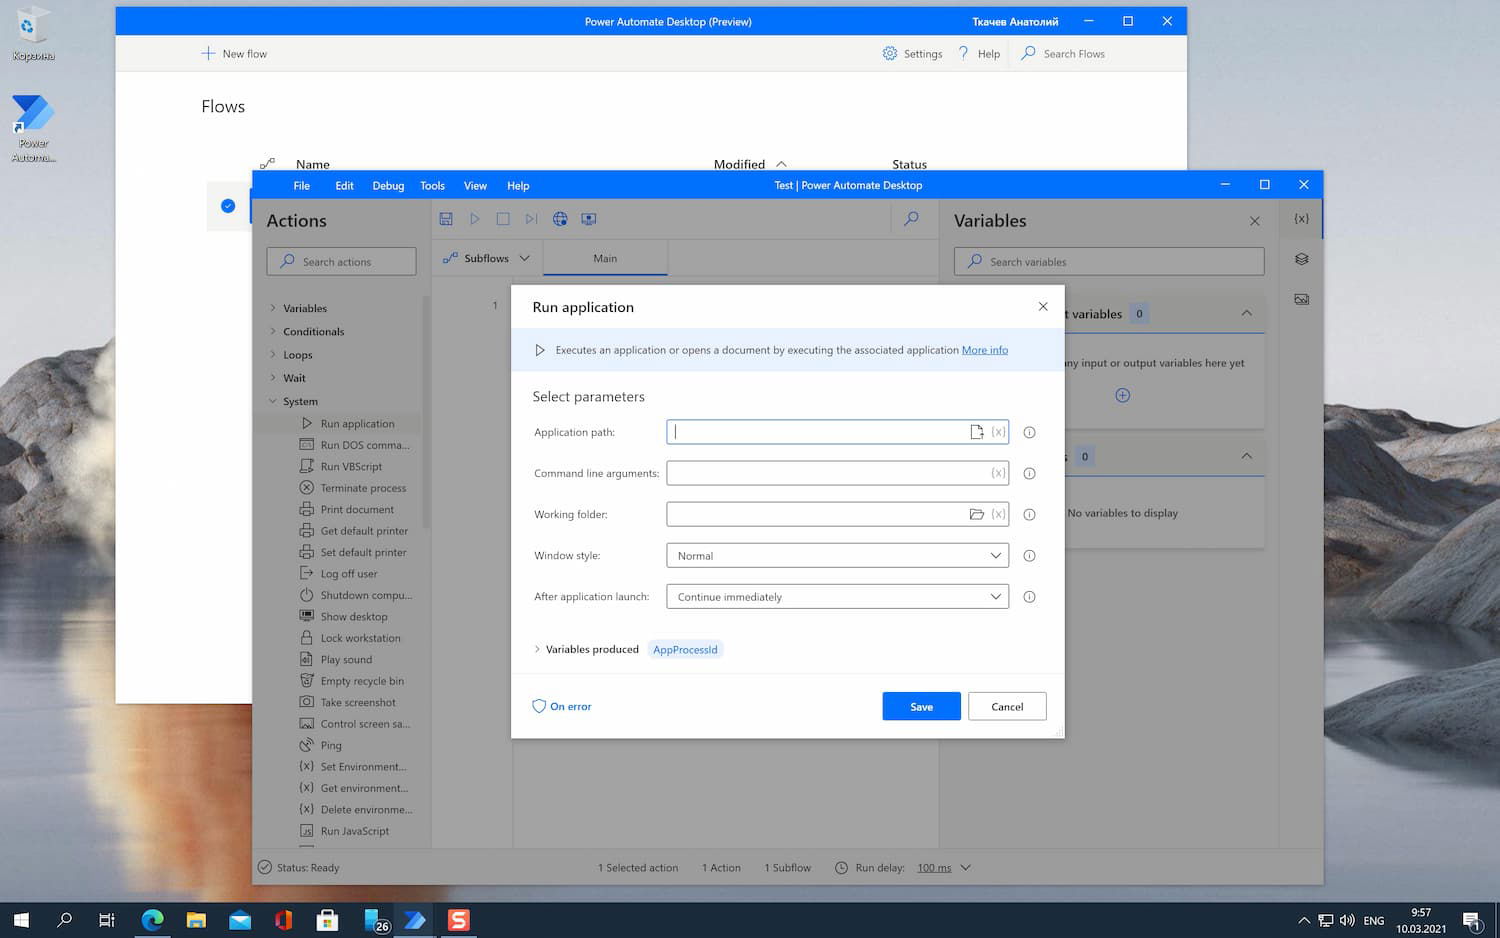
Task: Open the View menu
Action: (x=475, y=185)
